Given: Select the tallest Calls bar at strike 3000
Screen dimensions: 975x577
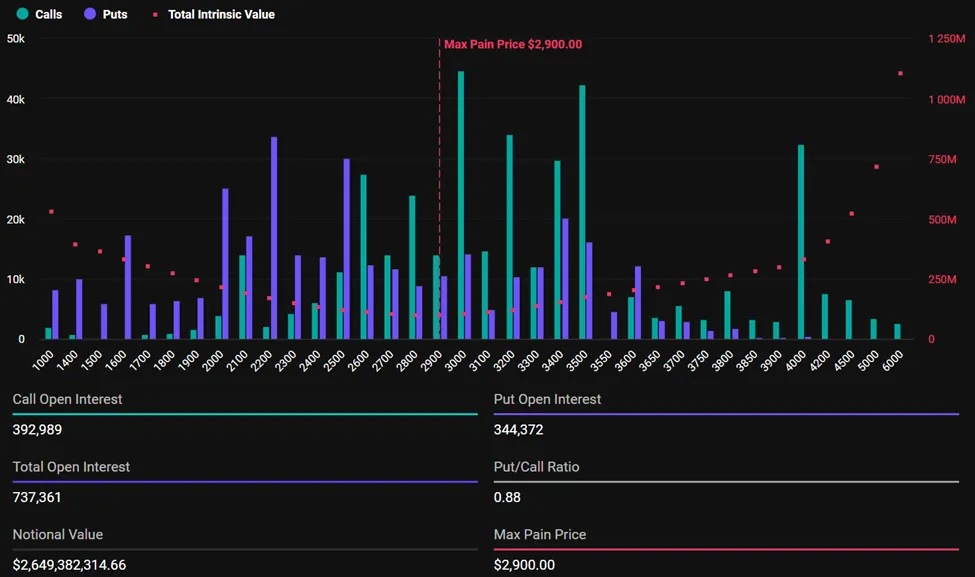Looking at the screenshot, I should click(460, 200).
